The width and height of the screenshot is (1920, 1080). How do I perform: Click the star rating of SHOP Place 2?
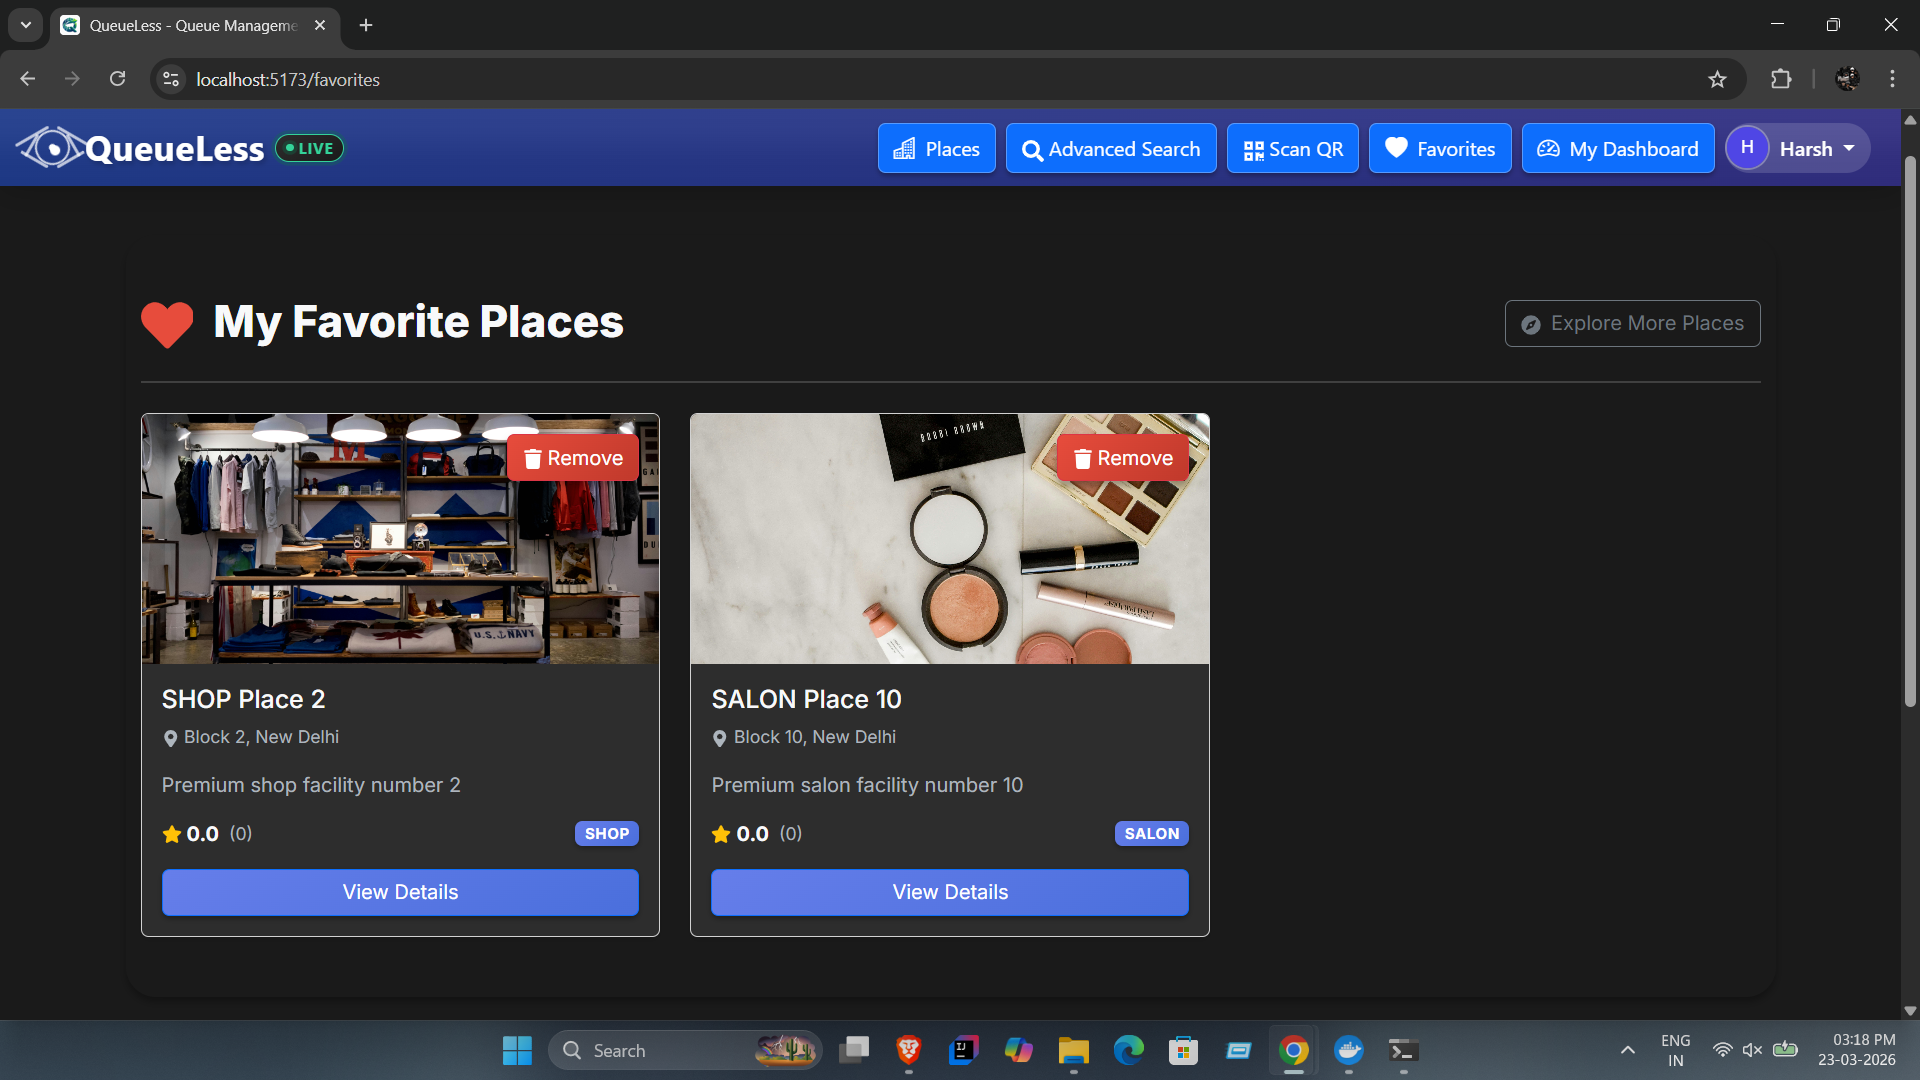pyautogui.click(x=206, y=833)
